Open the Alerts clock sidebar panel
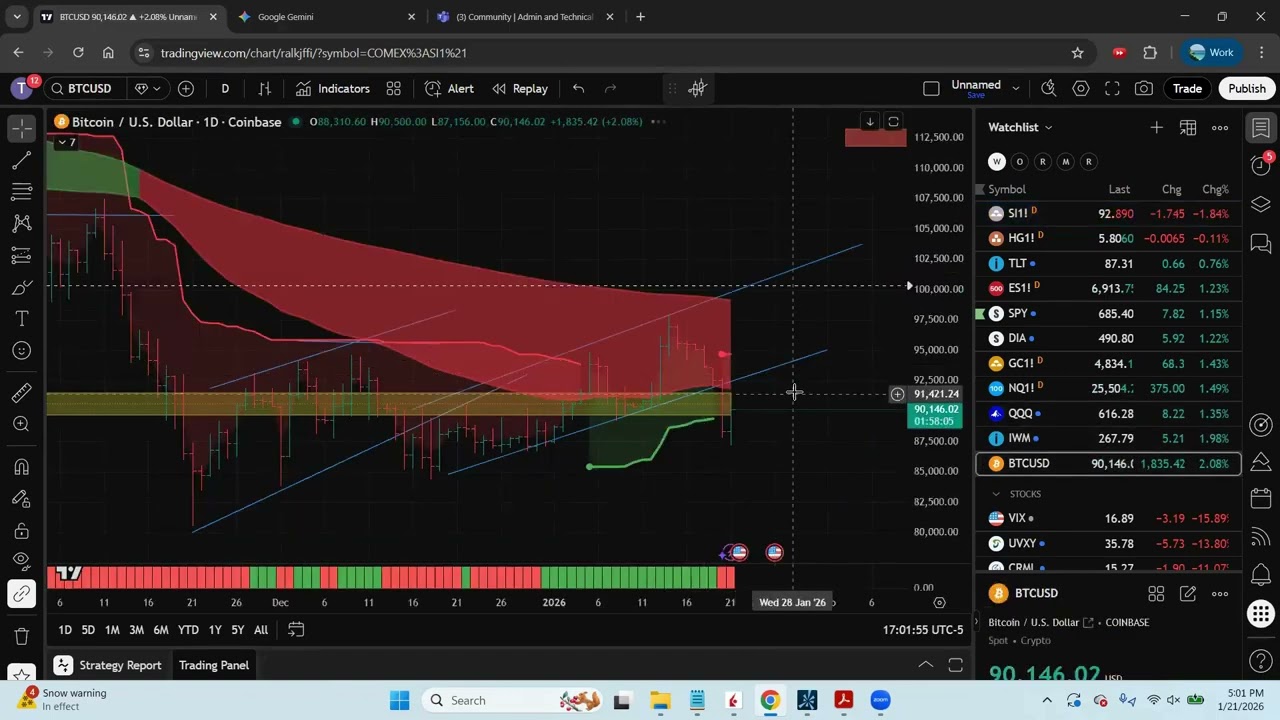The height and width of the screenshot is (720, 1280). [1261, 165]
